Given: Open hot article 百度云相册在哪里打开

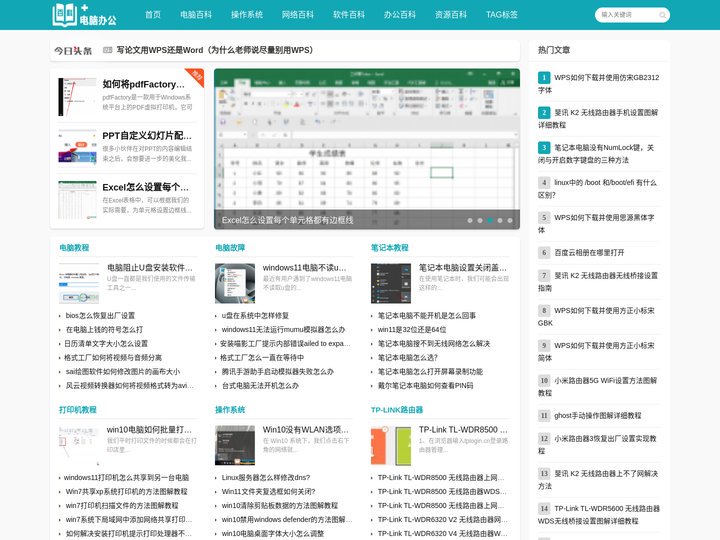Looking at the screenshot, I should click(x=589, y=253).
